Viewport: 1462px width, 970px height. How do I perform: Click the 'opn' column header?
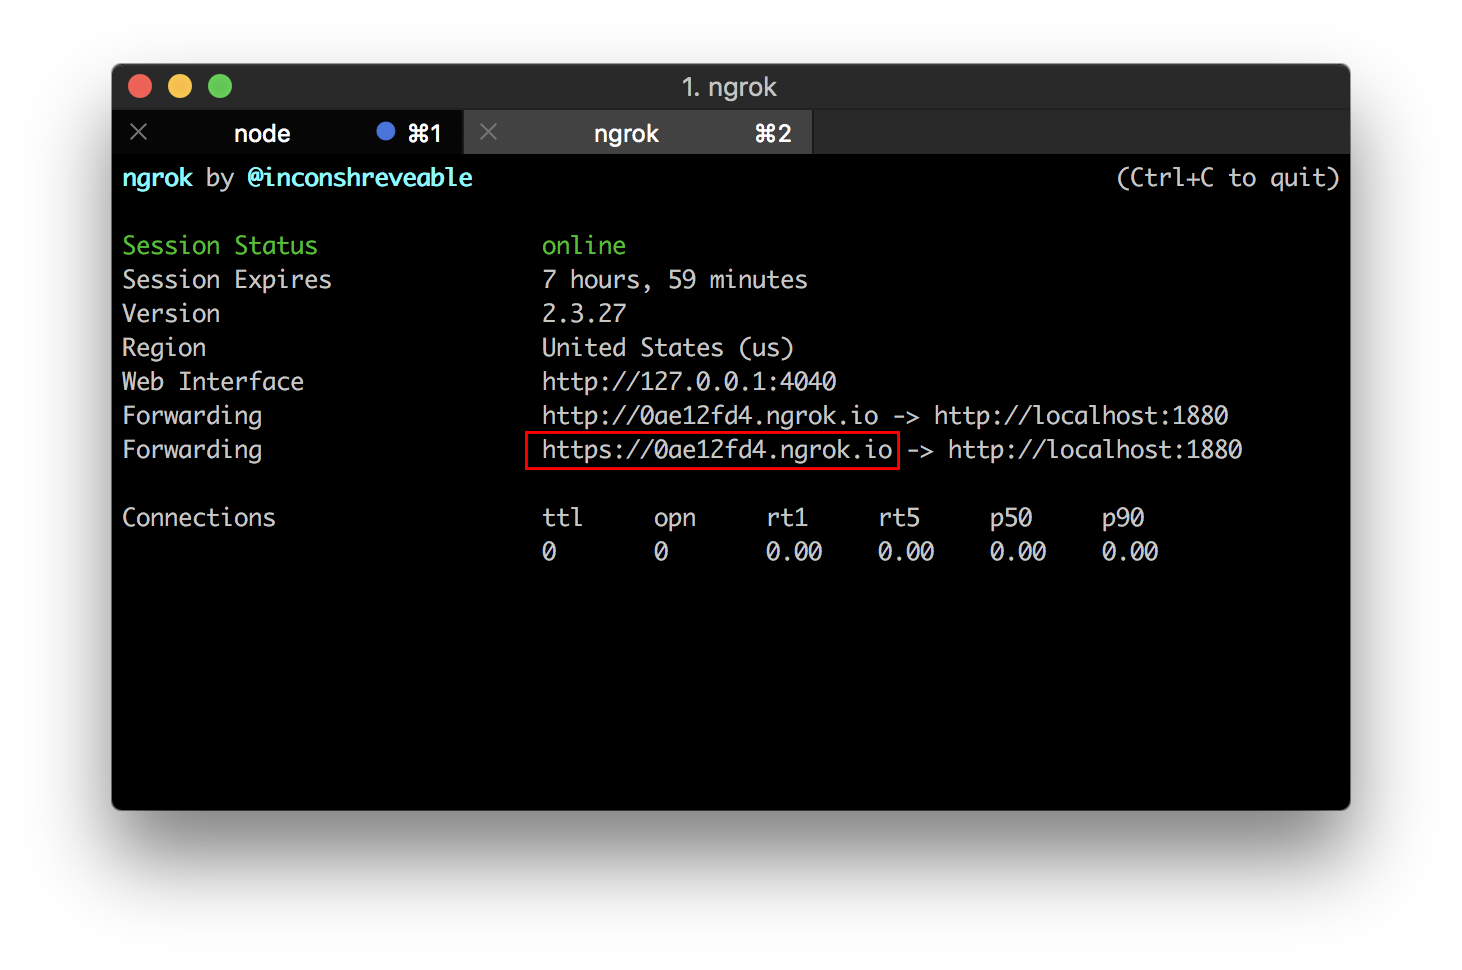(x=675, y=519)
